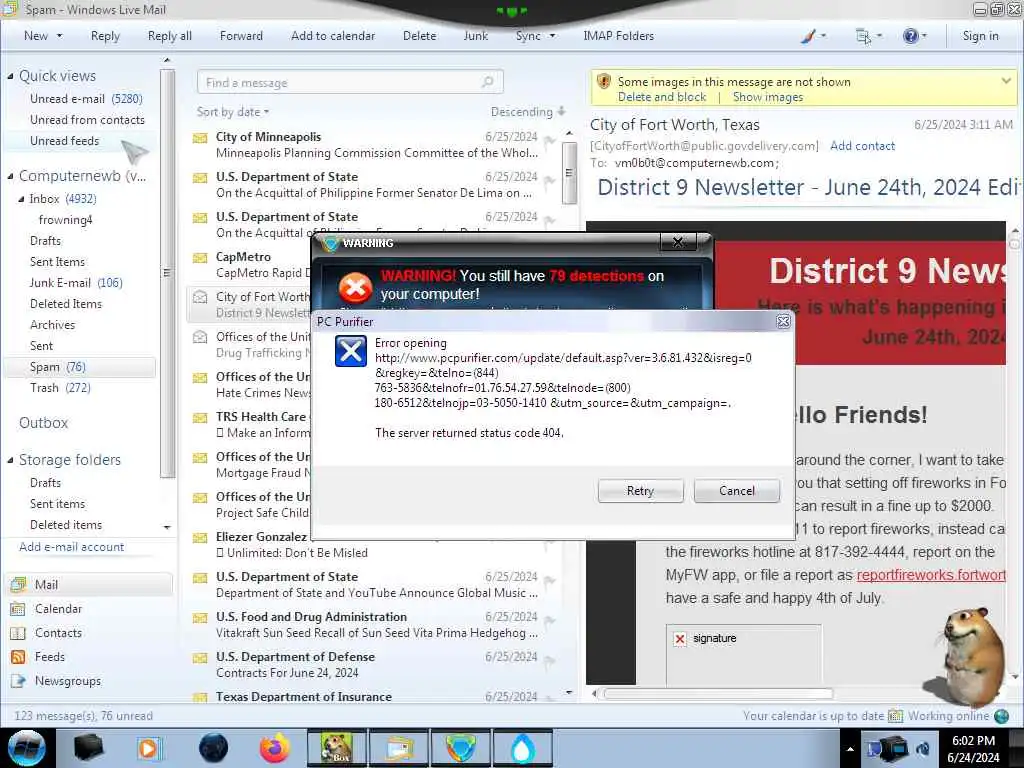
Task: Select Unread feeds quick view
Action: pos(65,140)
